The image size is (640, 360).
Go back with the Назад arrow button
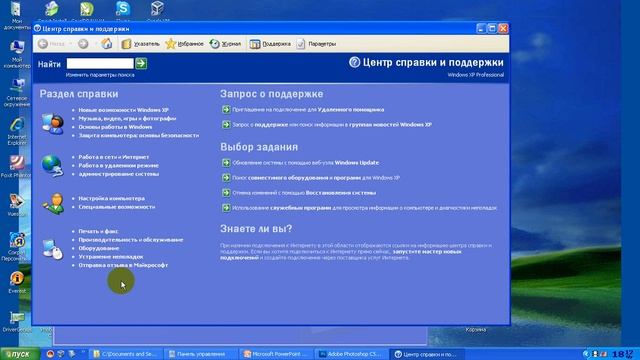(51, 44)
